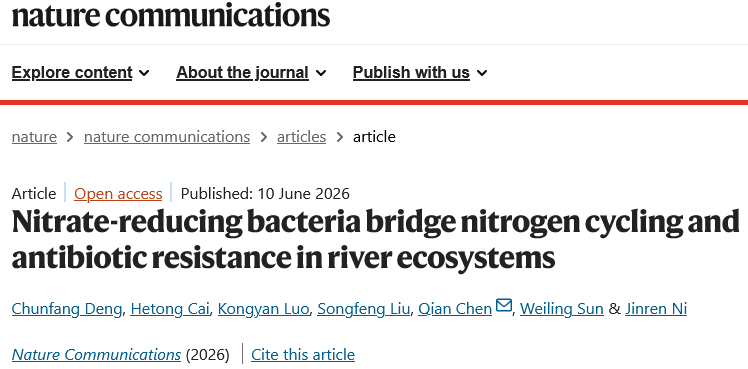Click the italic Nature Communications journal link
The height and width of the screenshot is (369, 748).
click(96, 355)
